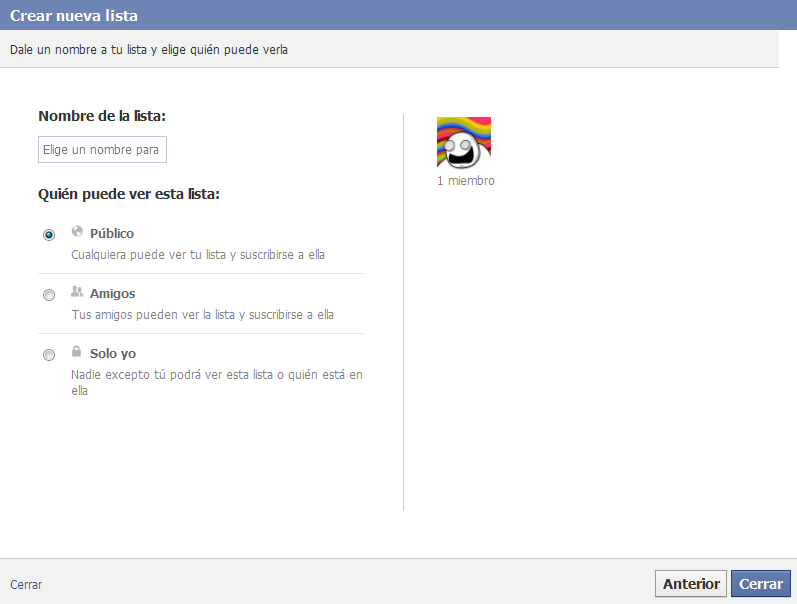The width and height of the screenshot is (797, 604).
Task: Click the globe icon next to Público
Action: click(77, 232)
